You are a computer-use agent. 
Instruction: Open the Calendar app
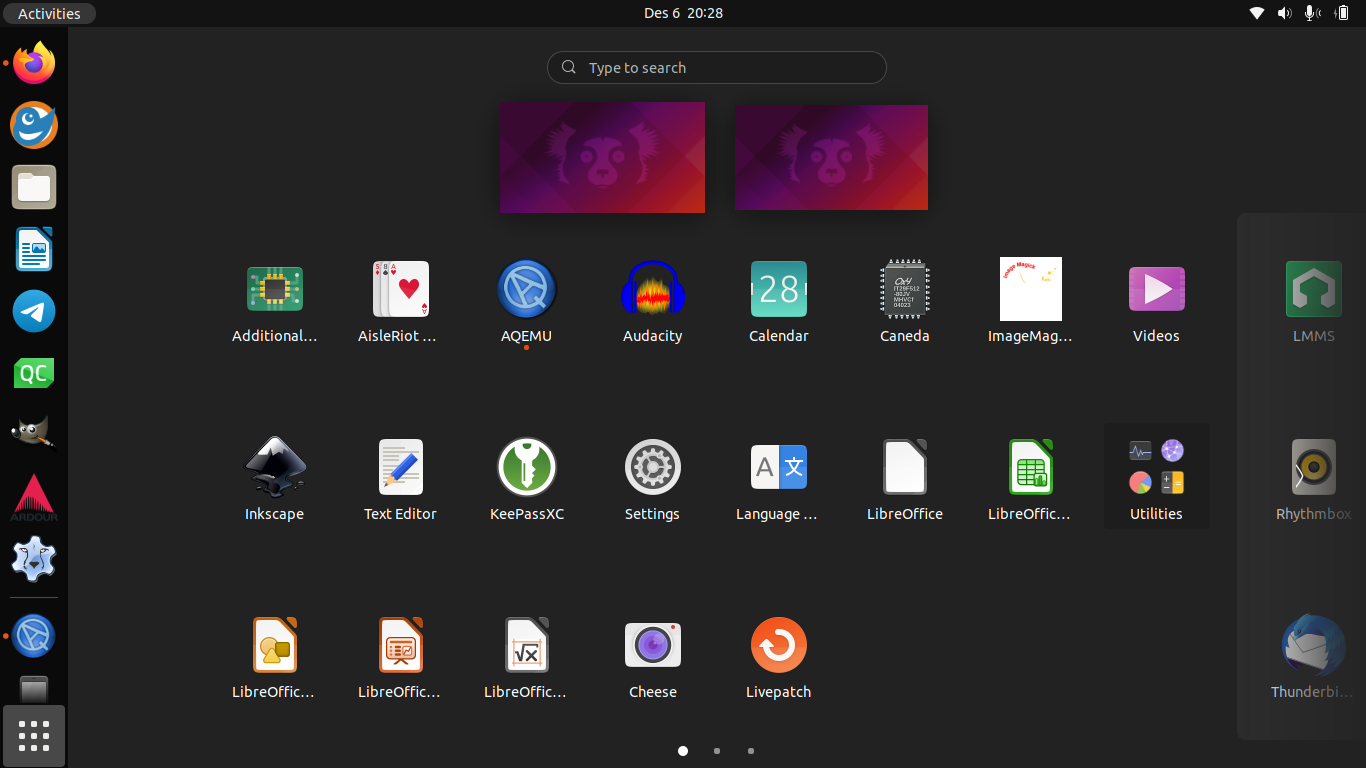coord(779,303)
